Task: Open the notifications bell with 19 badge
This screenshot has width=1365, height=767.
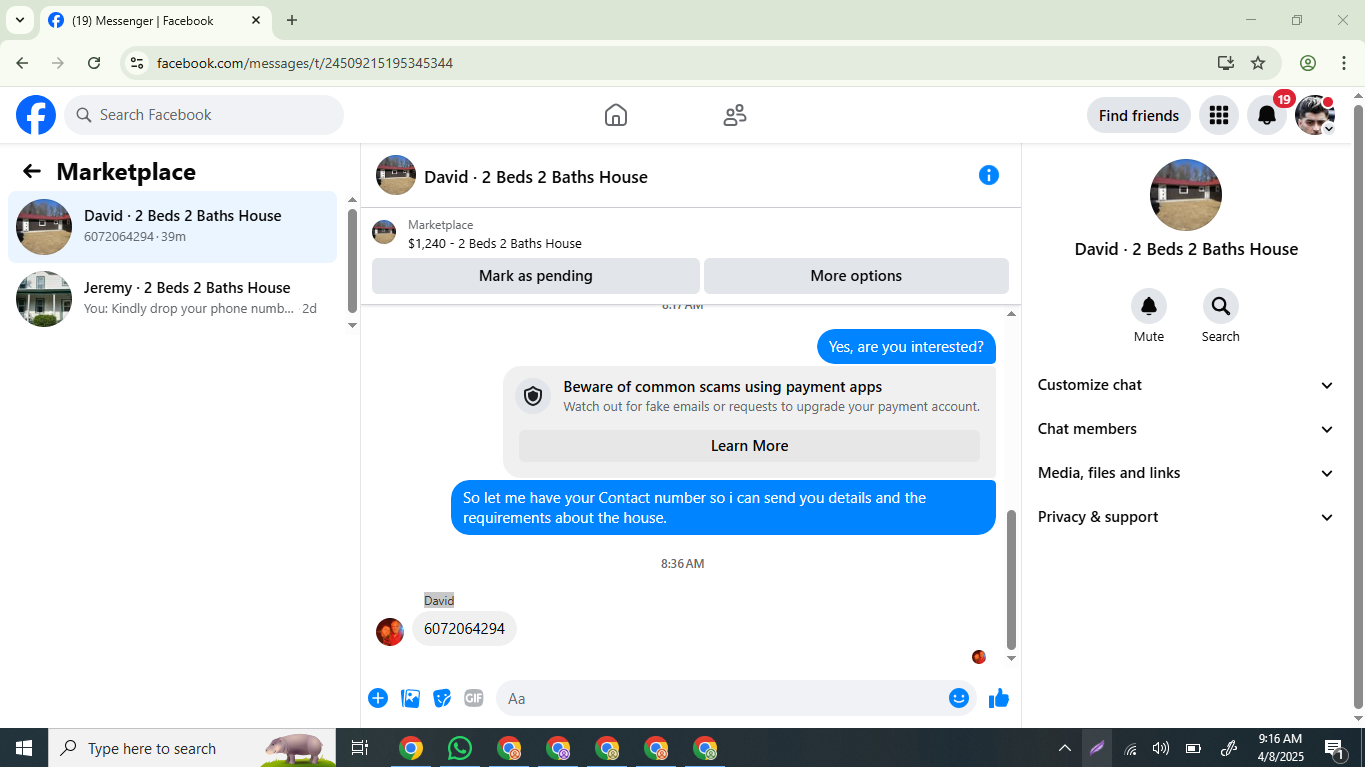Action: point(1267,115)
